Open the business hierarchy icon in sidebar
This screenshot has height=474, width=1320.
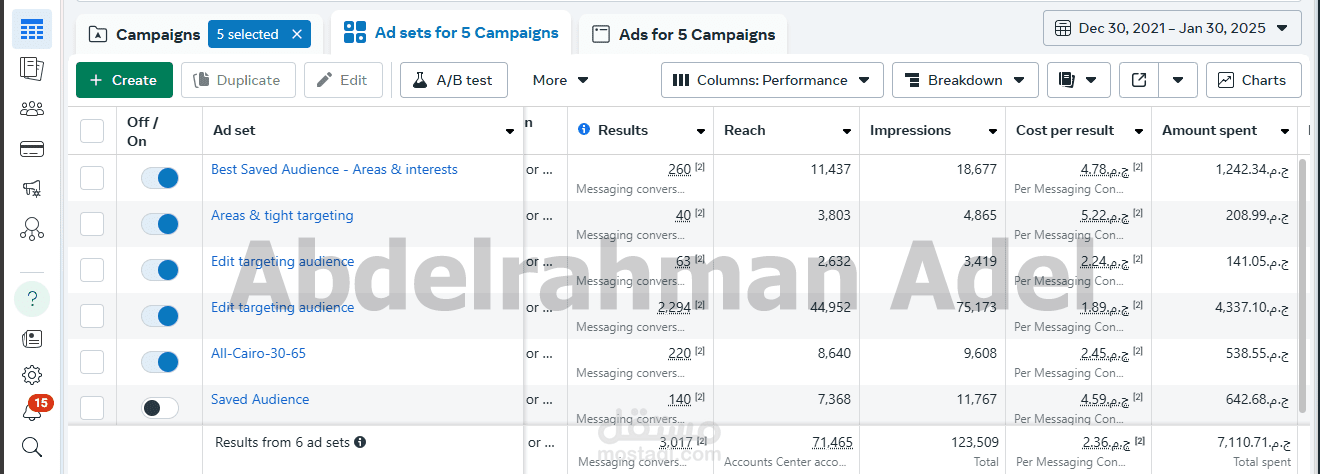[32, 229]
